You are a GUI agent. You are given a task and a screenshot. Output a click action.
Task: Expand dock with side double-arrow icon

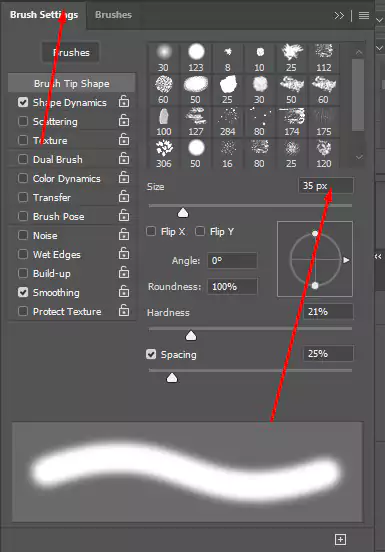tap(378, 257)
